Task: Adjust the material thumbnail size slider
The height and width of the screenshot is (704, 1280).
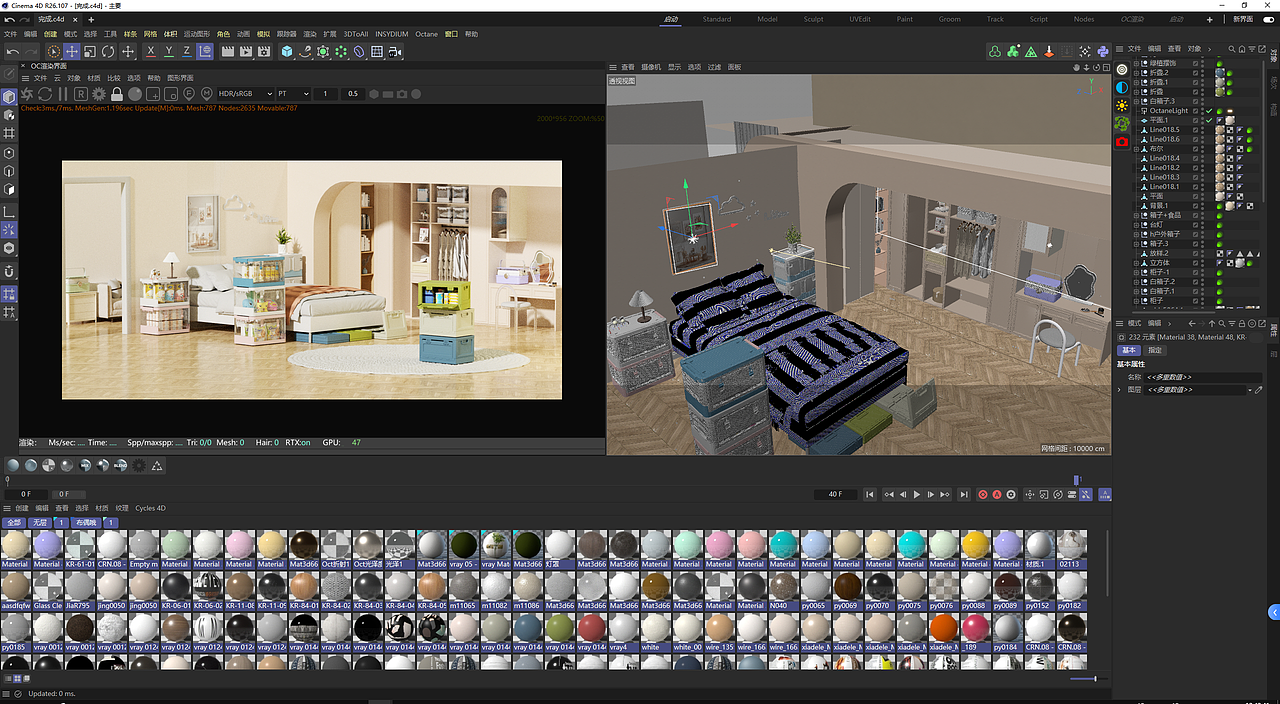Action: click(x=1089, y=679)
